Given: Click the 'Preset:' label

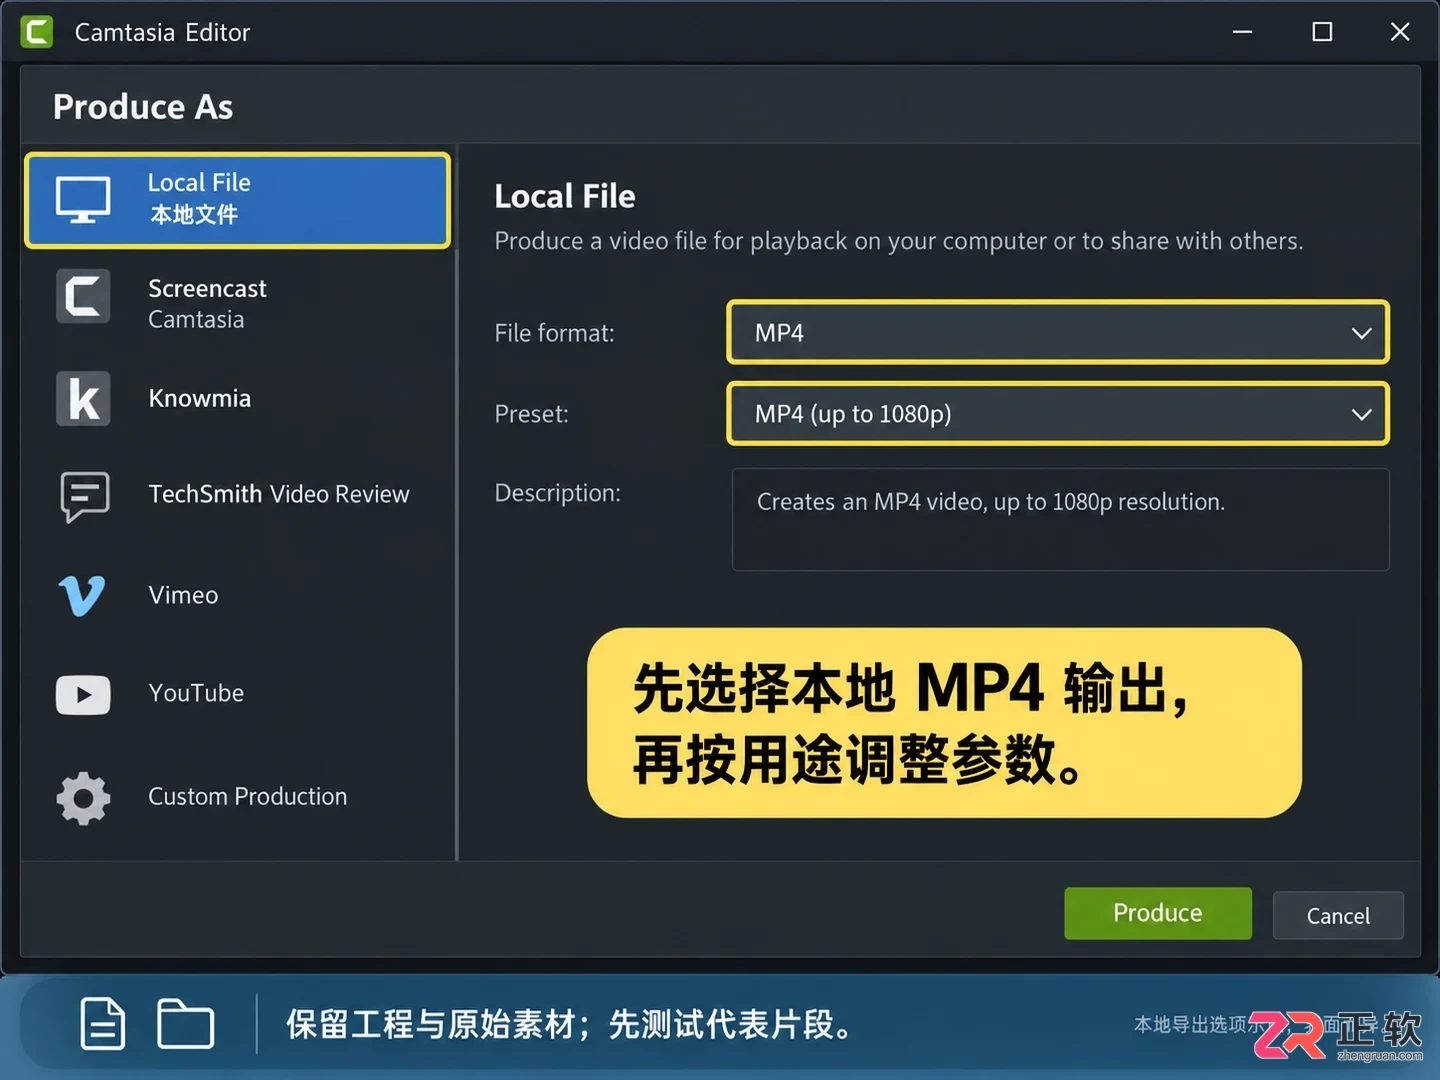Looking at the screenshot, I should point(531,414).
